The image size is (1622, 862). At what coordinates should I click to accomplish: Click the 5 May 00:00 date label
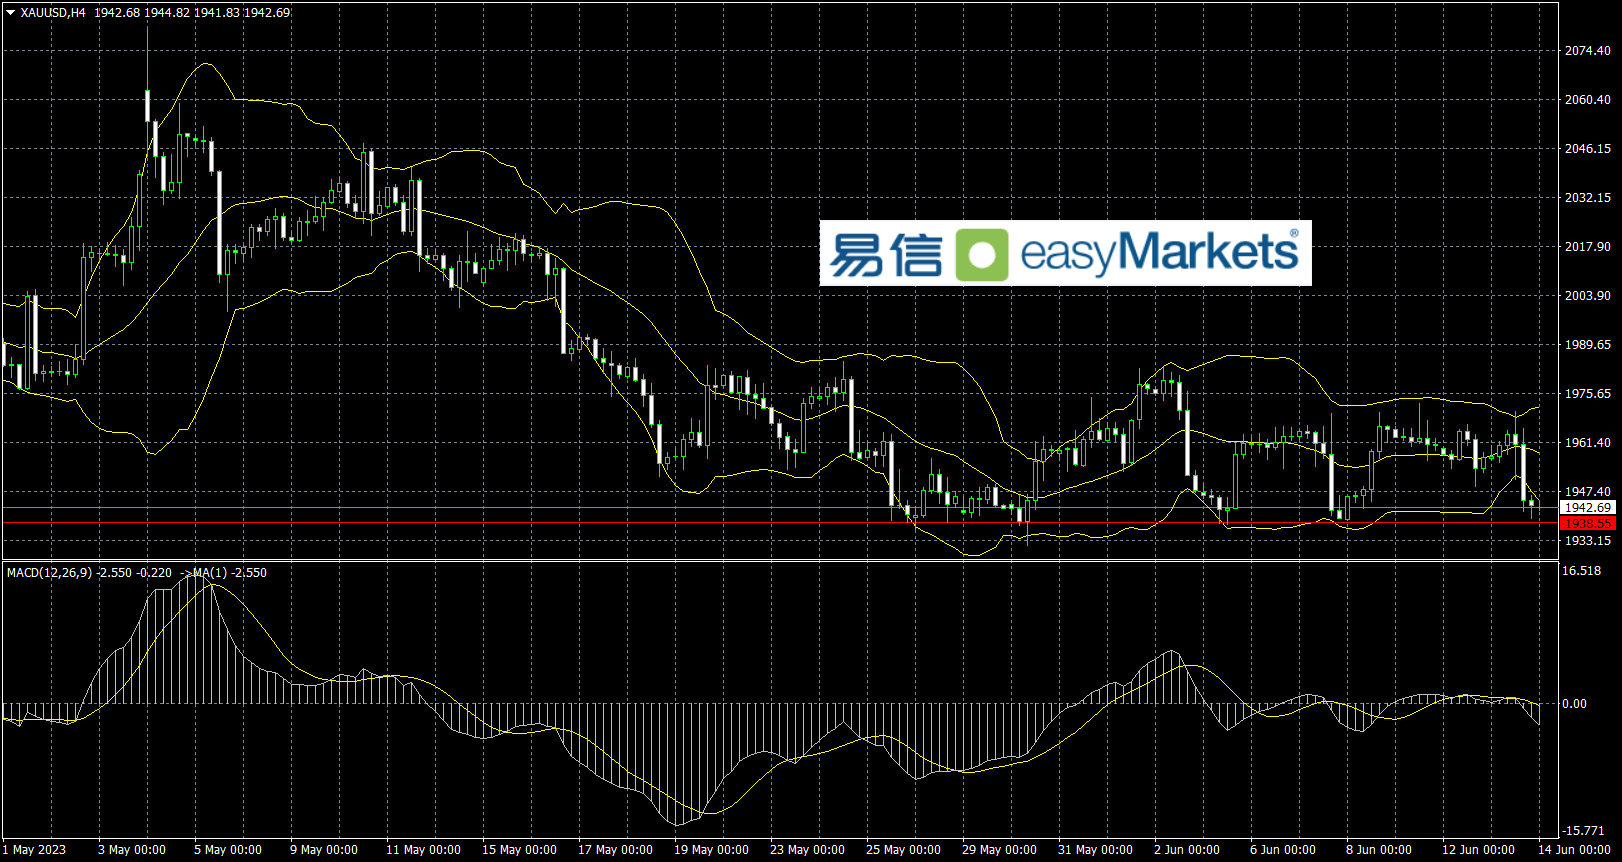228,850
